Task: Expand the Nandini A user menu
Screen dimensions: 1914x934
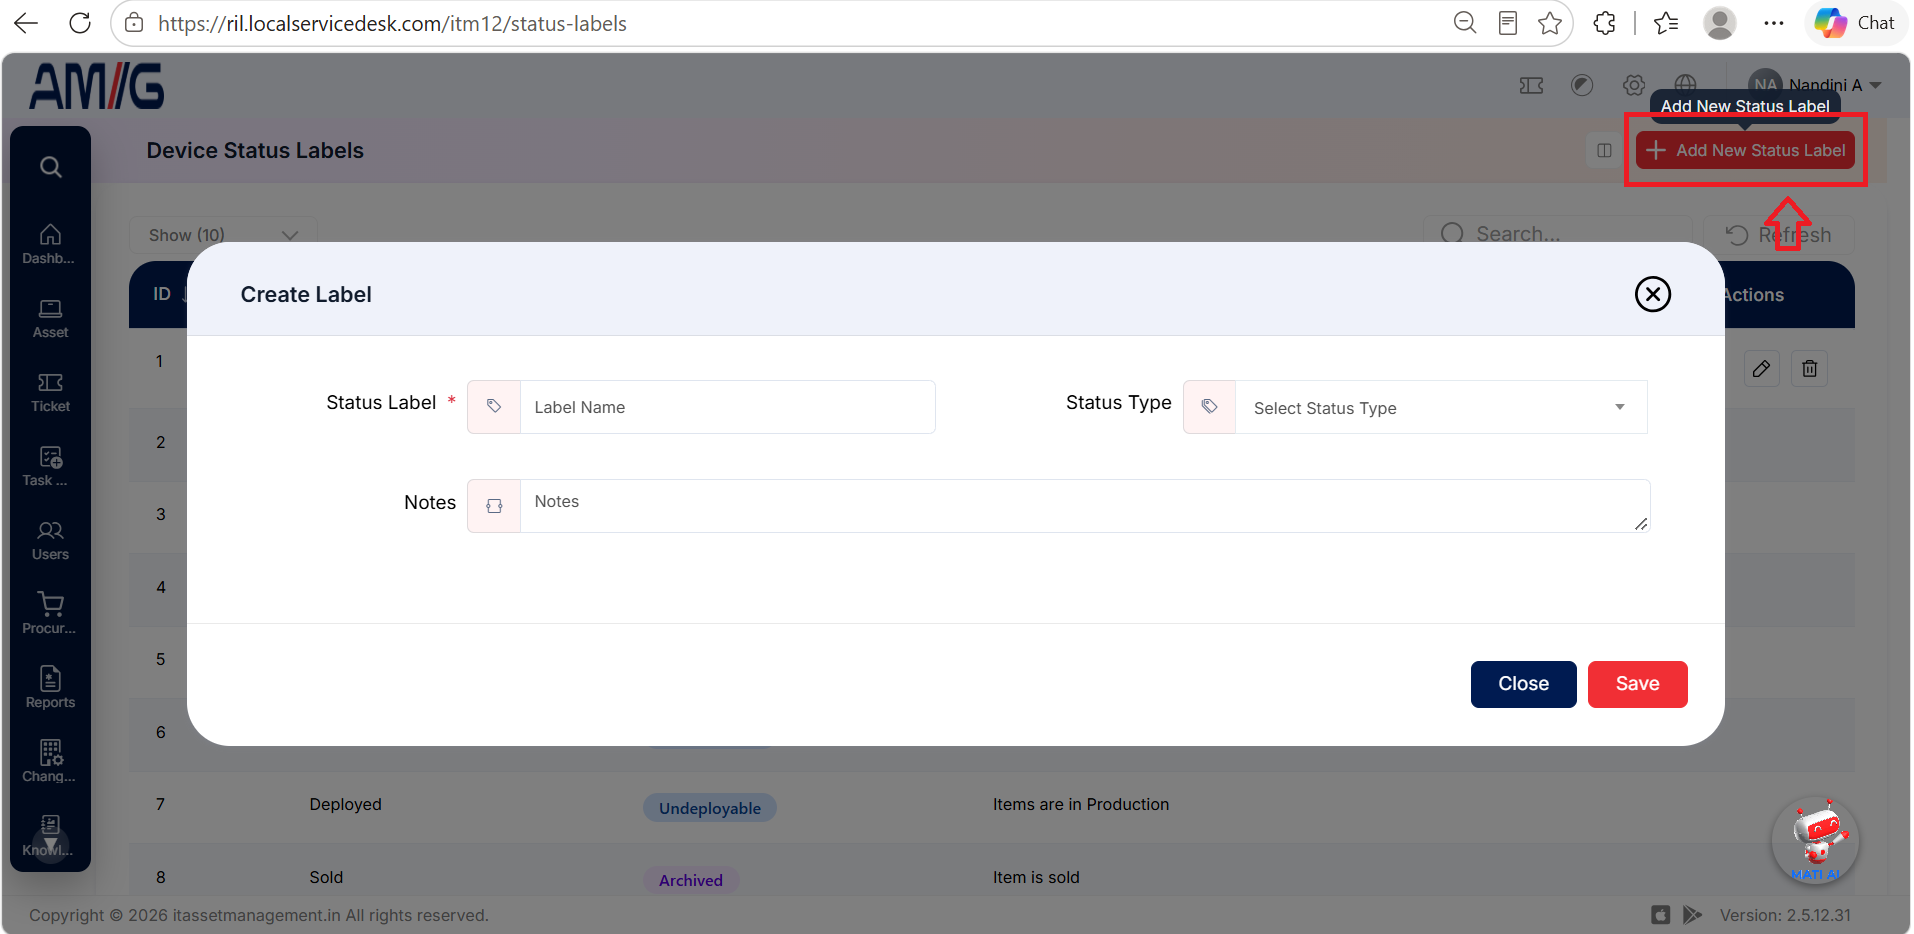Action: (x=1815, y=85)
